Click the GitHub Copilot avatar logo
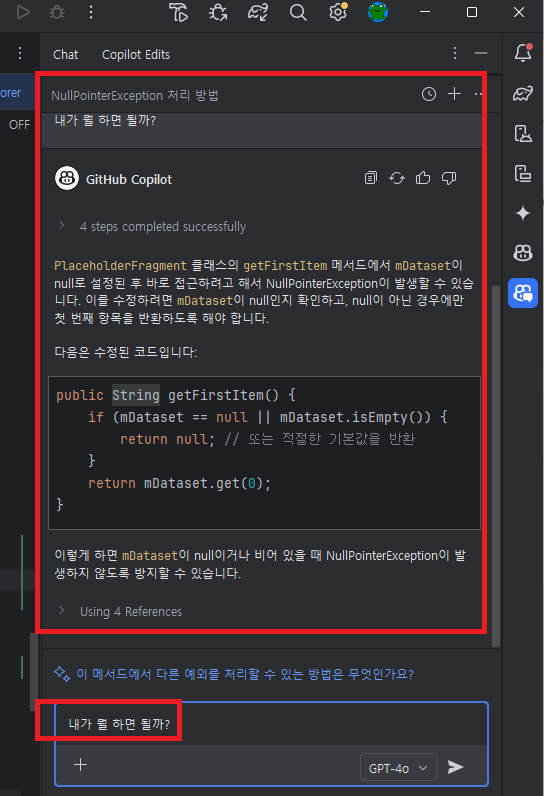Image resolution: width=550 pixels, height=796 pixels. 67,178
